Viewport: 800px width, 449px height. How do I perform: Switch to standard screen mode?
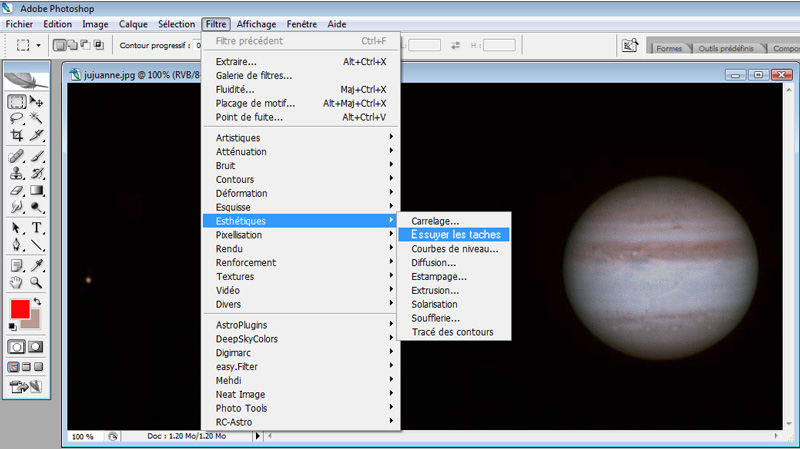click(x=14, y=367)
